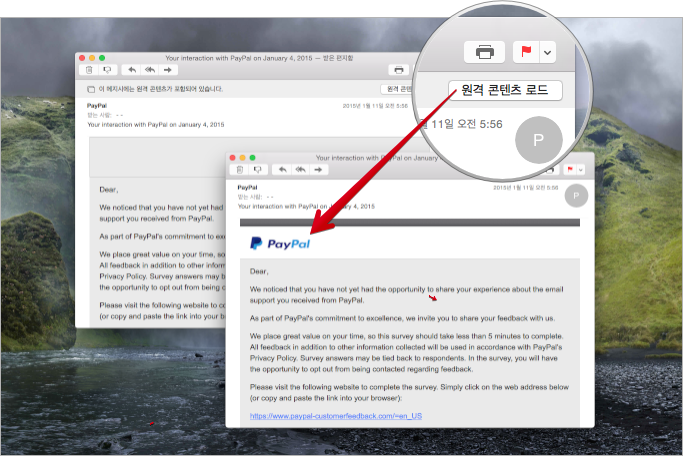Click the junk thumbs-down in front window

pos(257,169)
